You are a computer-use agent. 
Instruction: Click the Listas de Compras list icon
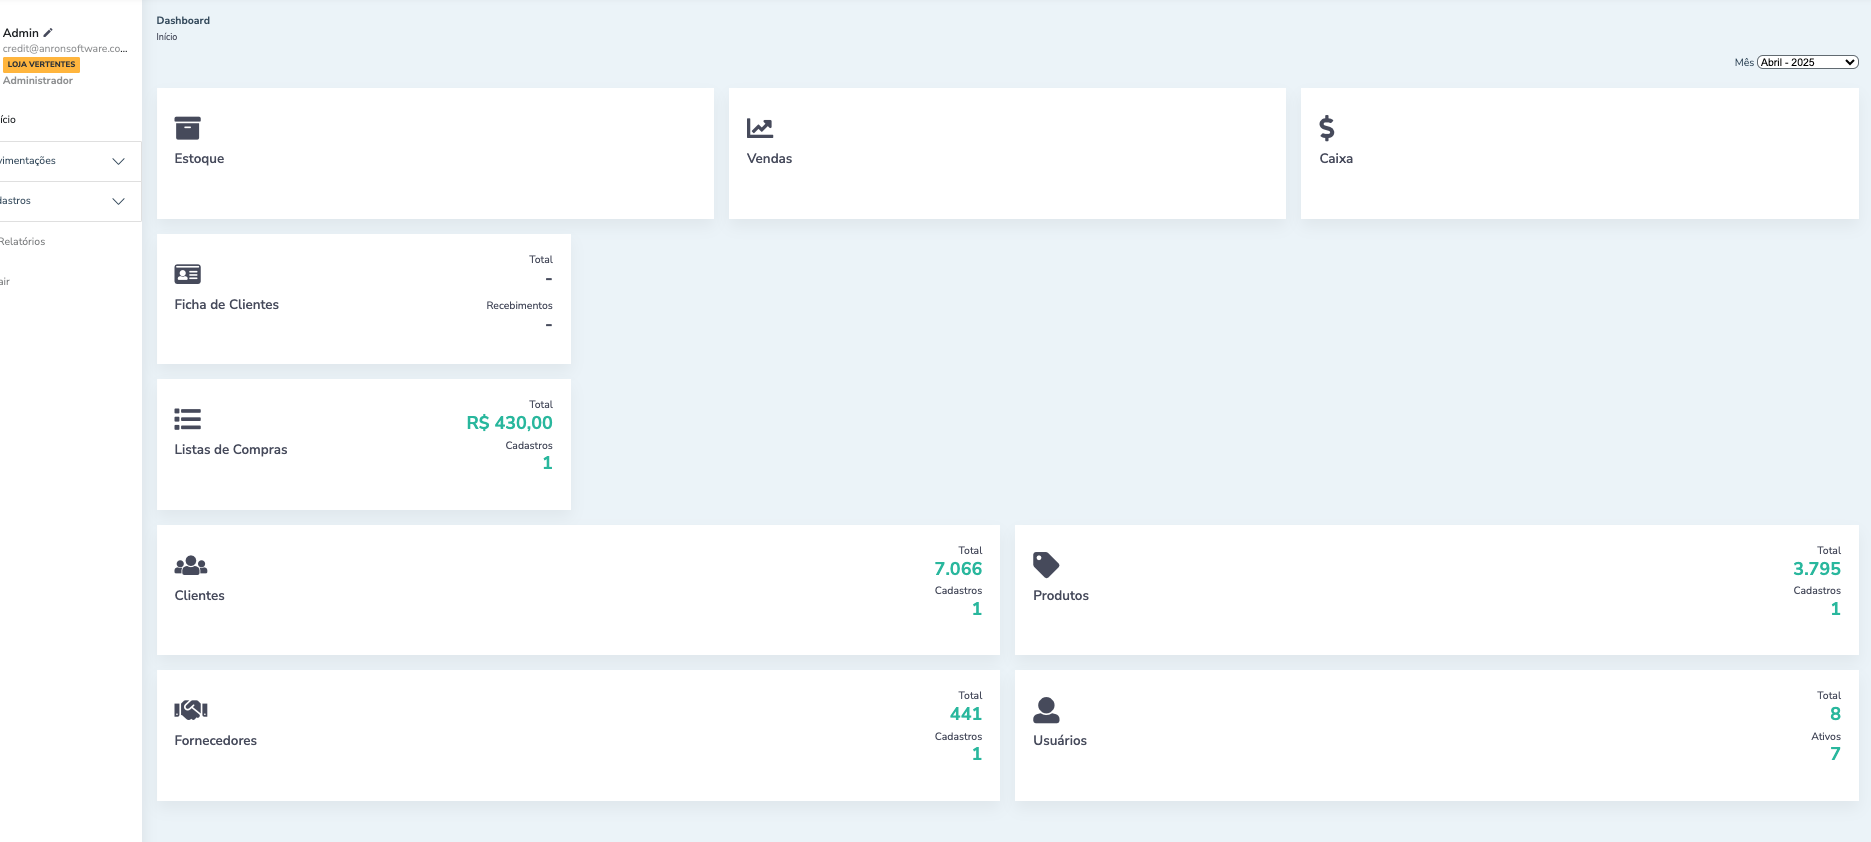187,419
